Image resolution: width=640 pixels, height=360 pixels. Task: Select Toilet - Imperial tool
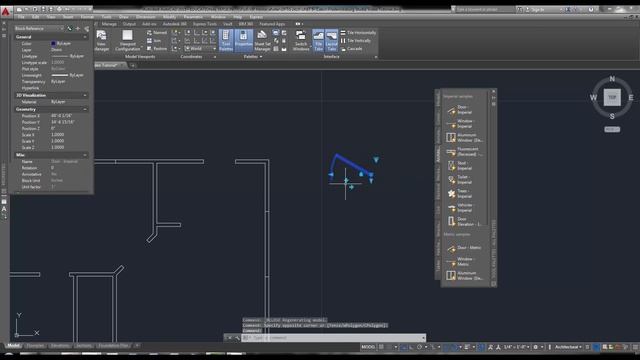460,180
